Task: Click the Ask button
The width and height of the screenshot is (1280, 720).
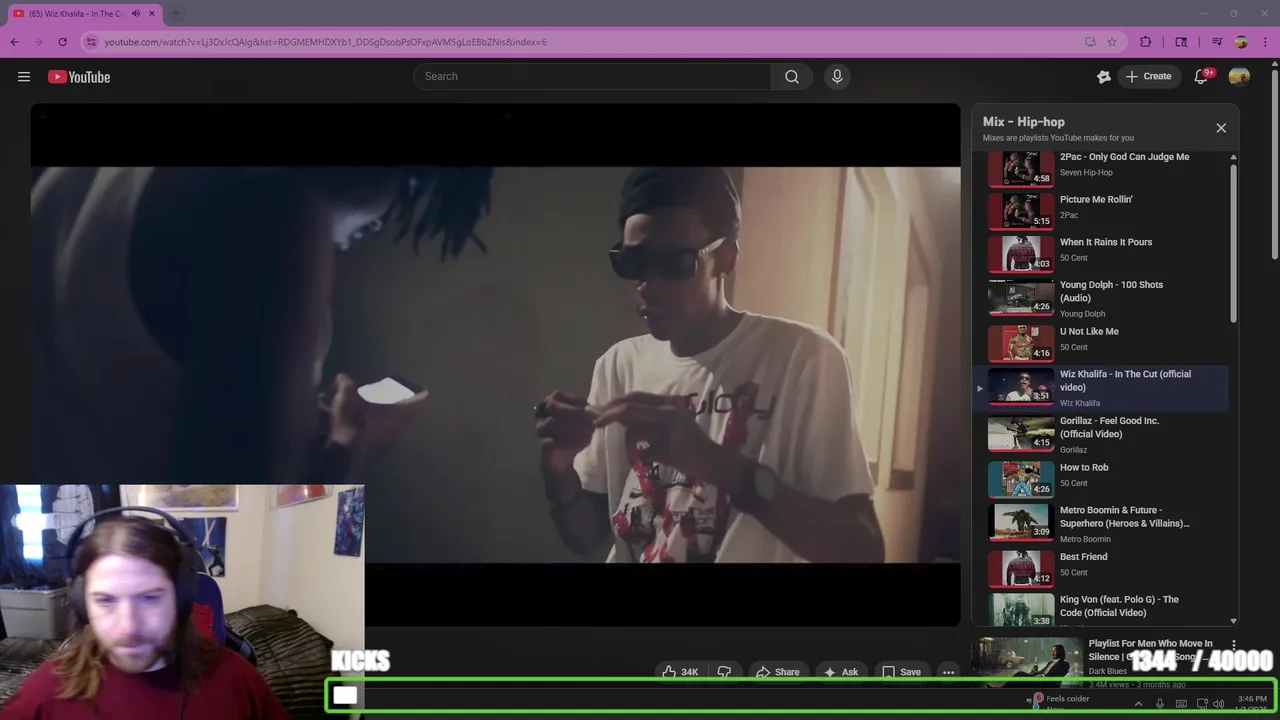Action: click(x=840, y=672)
